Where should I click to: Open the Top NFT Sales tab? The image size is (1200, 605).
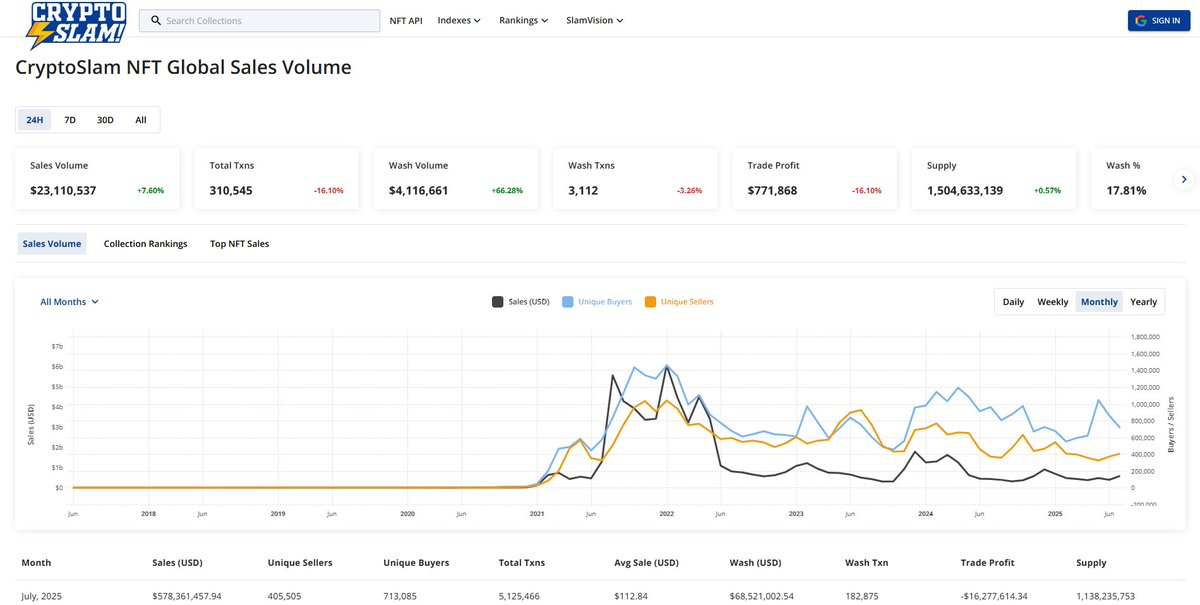coord(239,244)
